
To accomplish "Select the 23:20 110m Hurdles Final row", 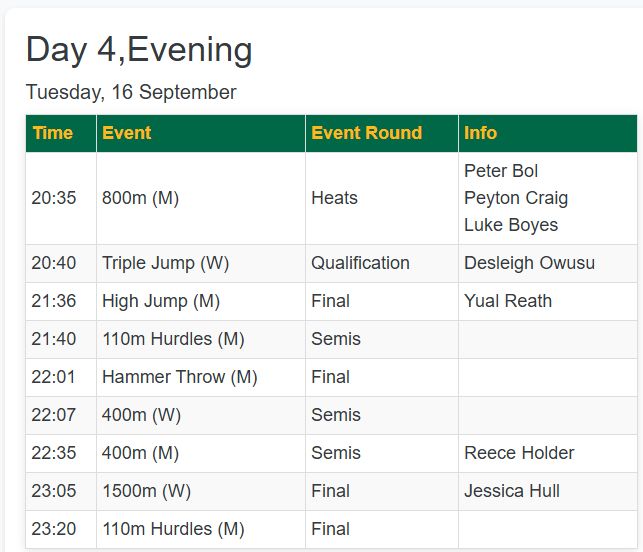I will (x=331, y=529).
